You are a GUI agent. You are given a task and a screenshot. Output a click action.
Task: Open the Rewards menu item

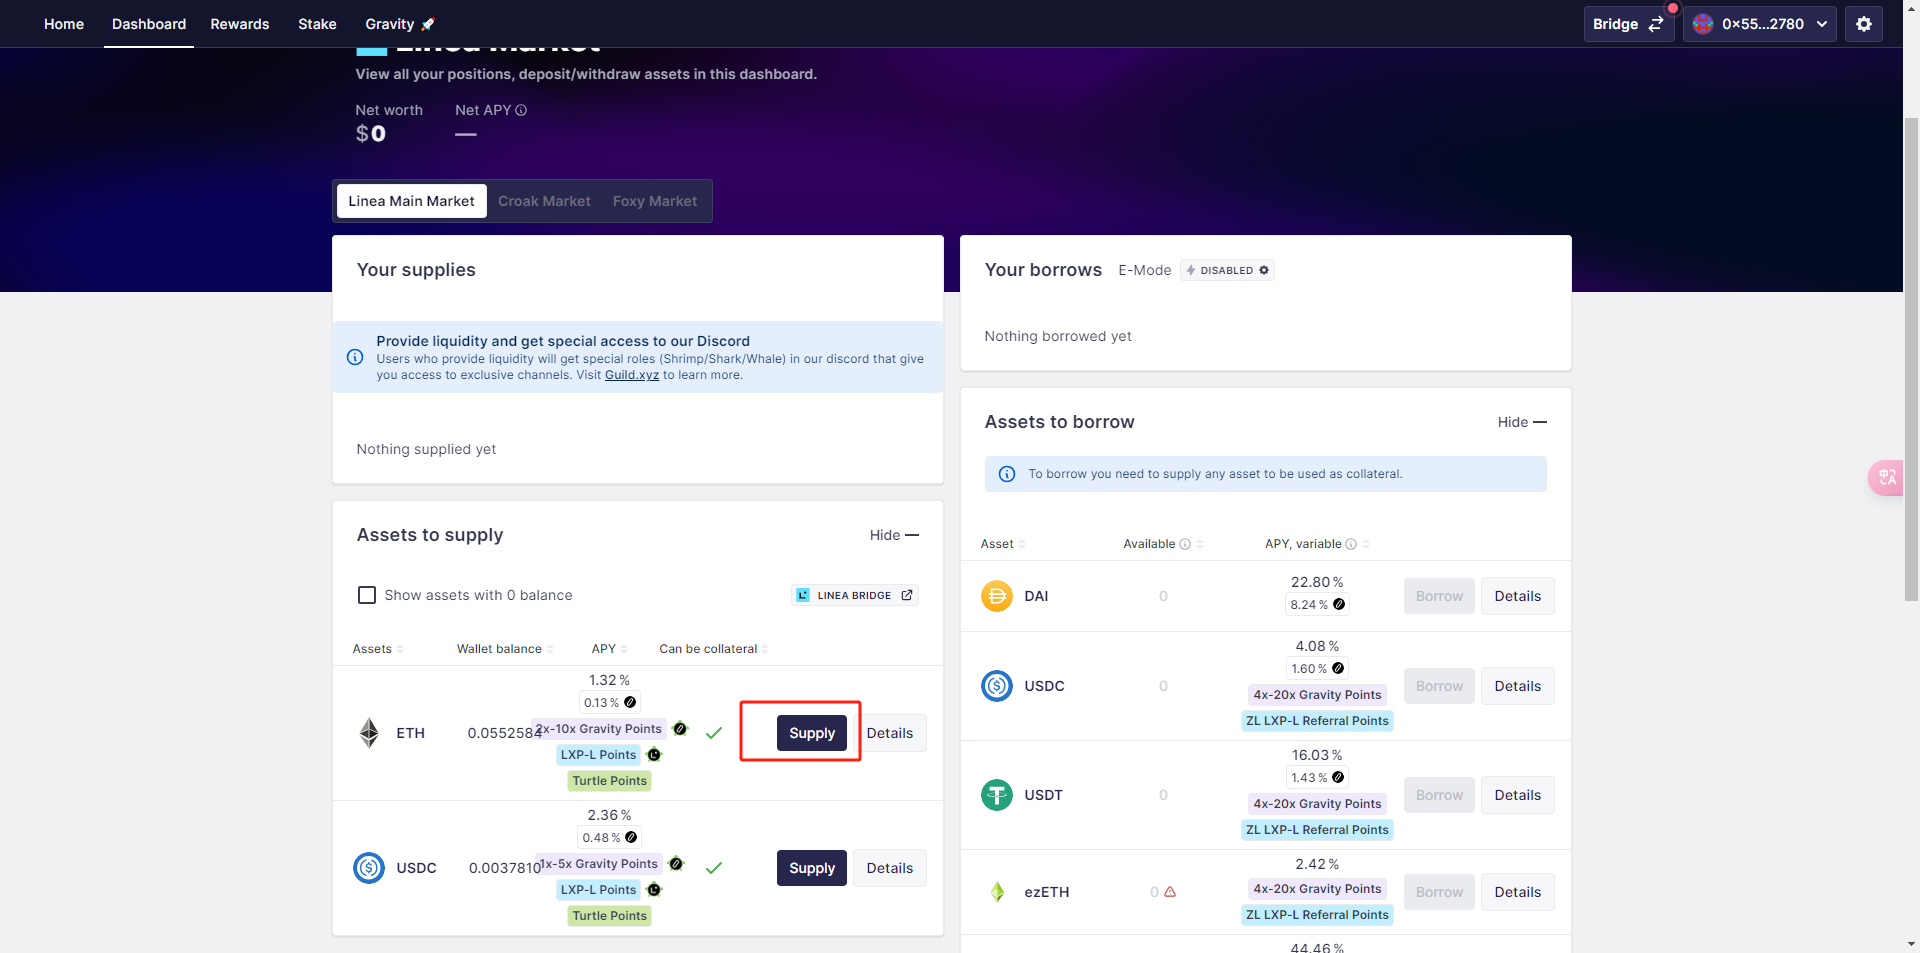tap(240, 24)
